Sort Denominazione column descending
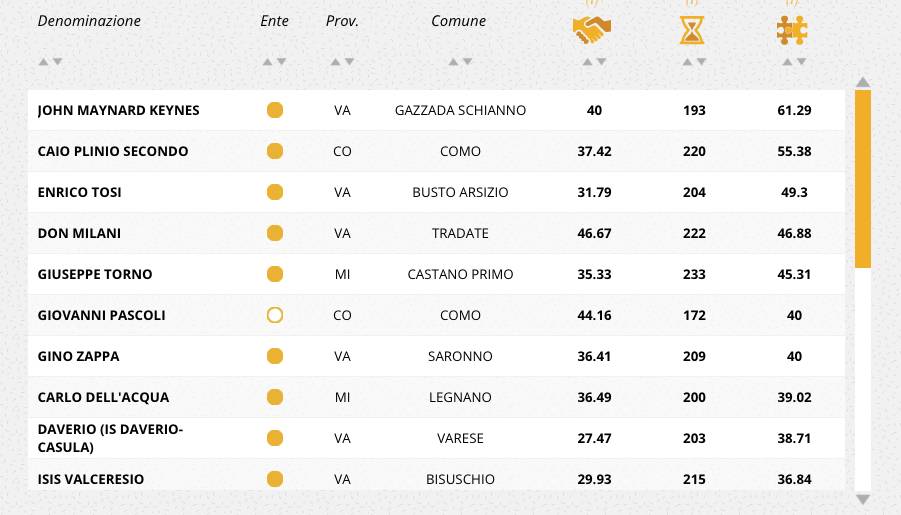 [x=57, y=62]
